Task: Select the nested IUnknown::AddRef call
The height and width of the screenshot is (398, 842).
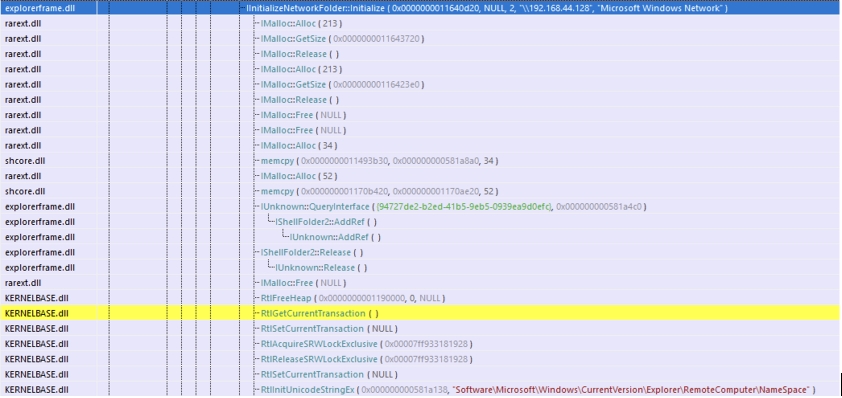Action: (x=336, y=237)
